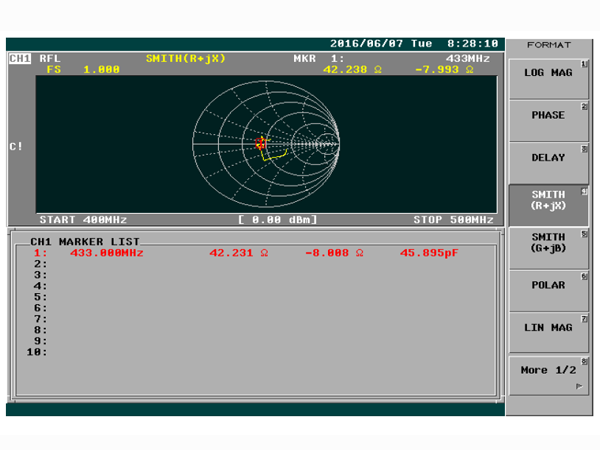Click the 45.895pF capacitance value

pyautogui.click(x=429, y=253)
